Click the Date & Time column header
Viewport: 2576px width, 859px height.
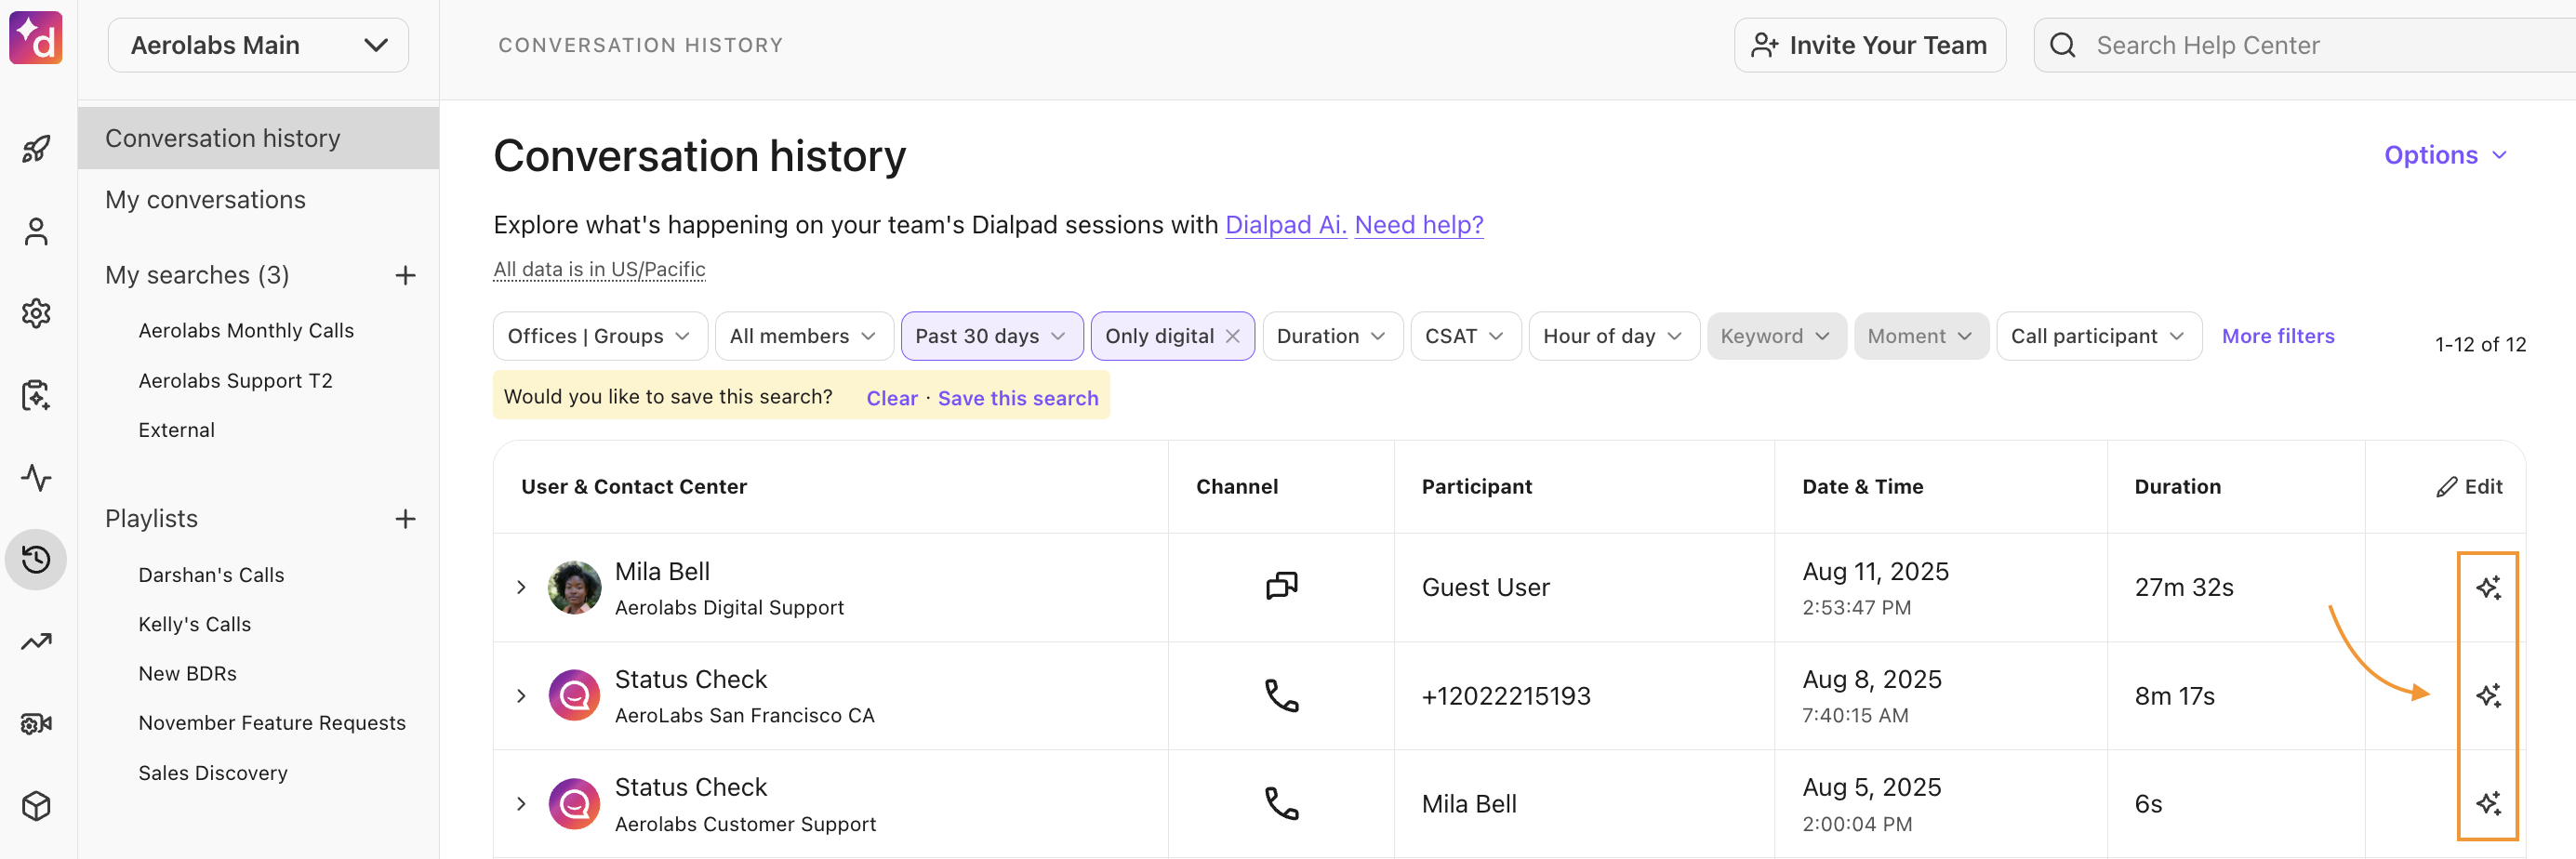pos(1862,487)
